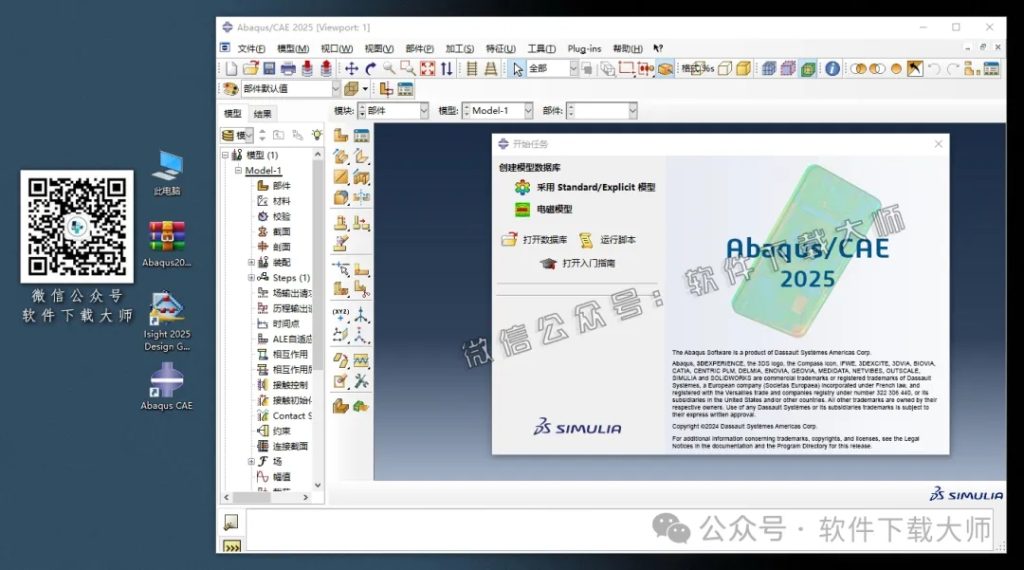Viewport: 1024px width, 570px height.
Task: Click the New model database icon
Action: (x=231, y=69)
